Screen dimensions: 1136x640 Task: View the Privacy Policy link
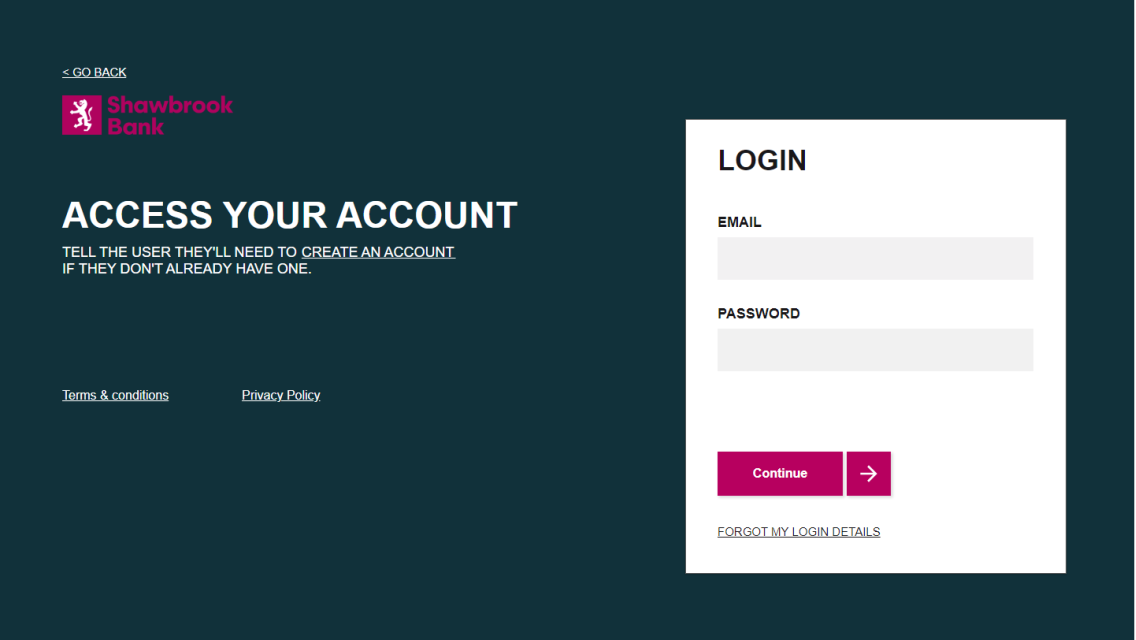(281, 395)
